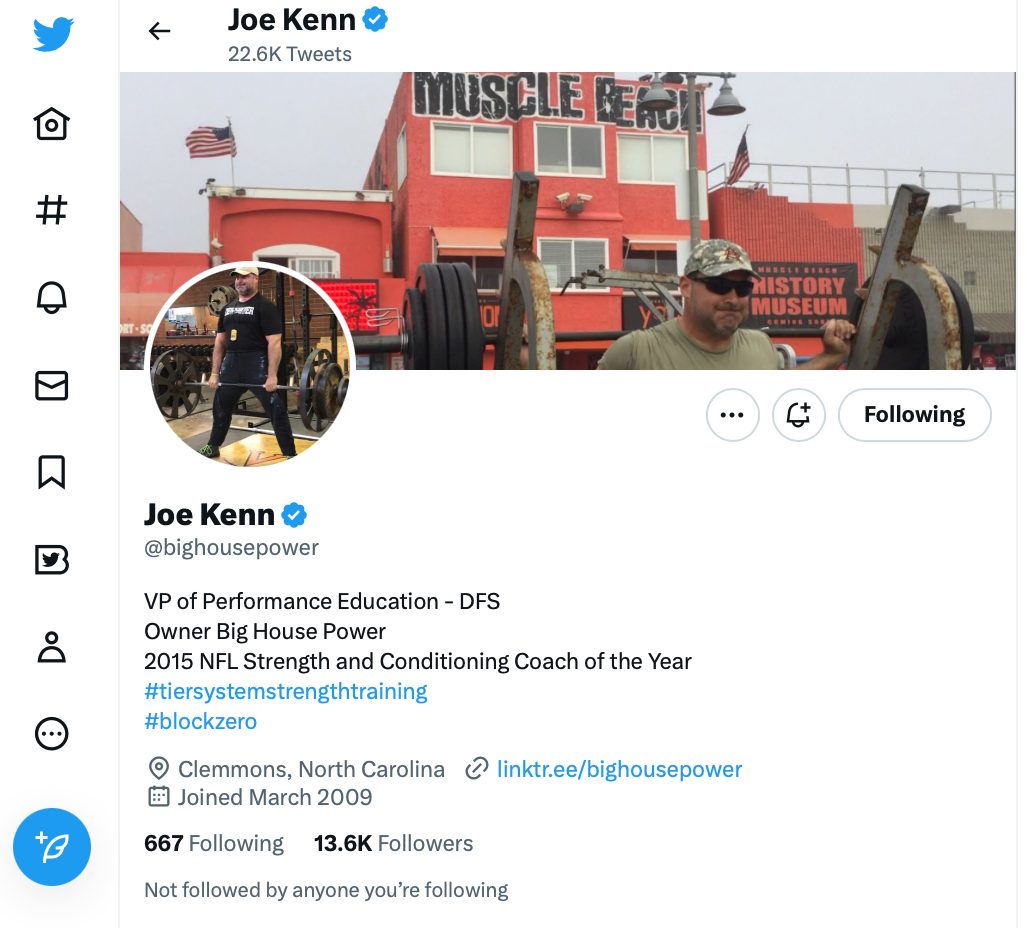Open Notifications bell in sidebar
The image size is (1027, 928).
52,297
